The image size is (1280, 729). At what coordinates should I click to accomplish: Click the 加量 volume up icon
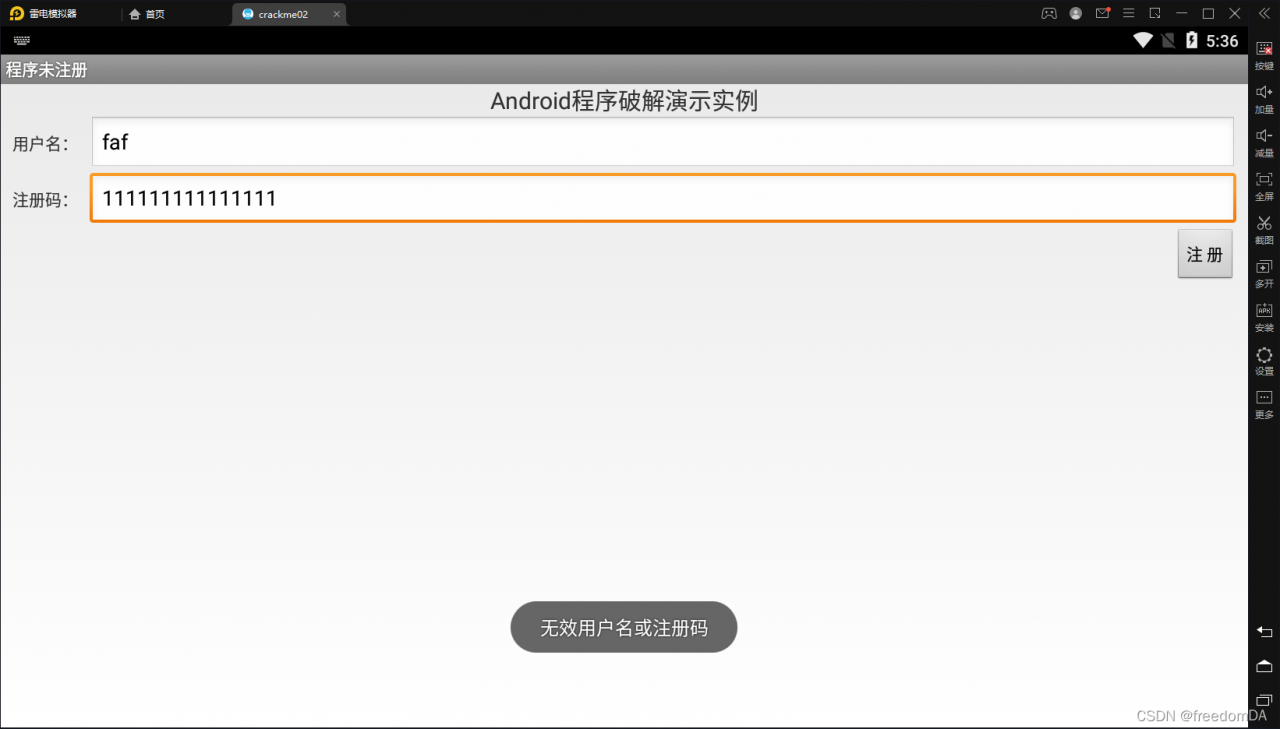[x=1264, y=98]
